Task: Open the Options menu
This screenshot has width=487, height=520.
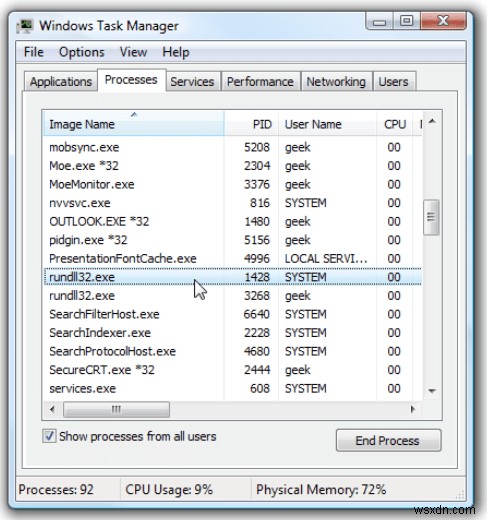Action: [82, 52]
